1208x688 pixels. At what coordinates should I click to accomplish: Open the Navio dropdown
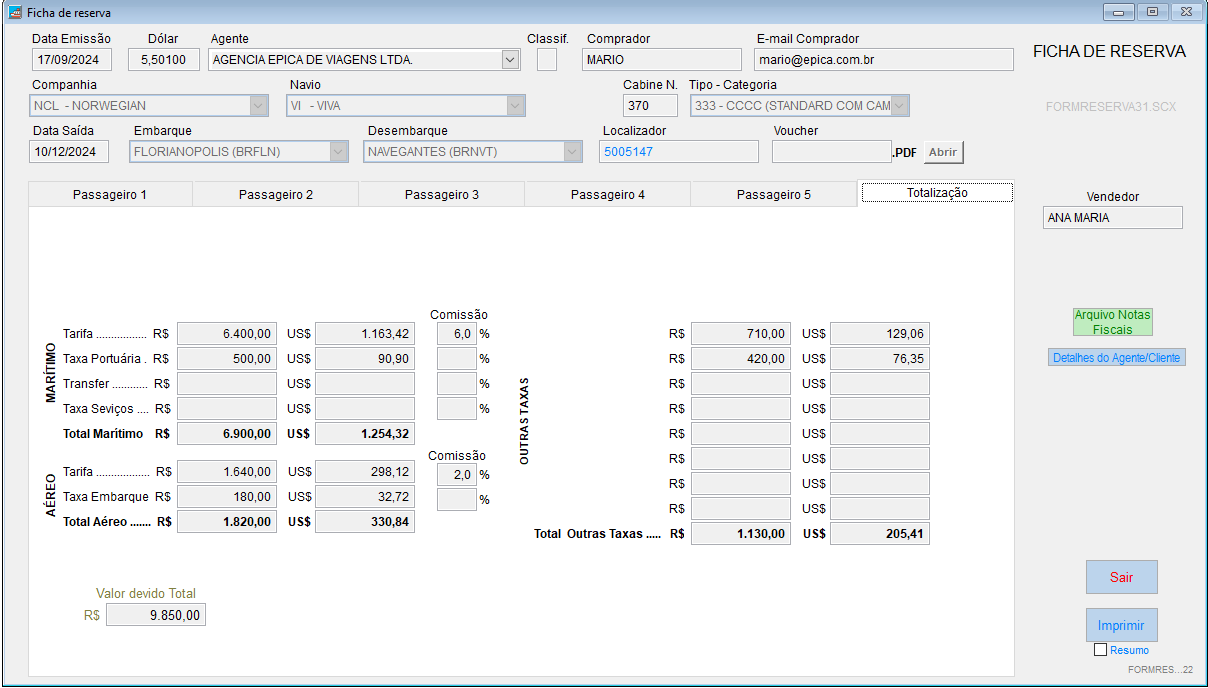tap(515, 106)
